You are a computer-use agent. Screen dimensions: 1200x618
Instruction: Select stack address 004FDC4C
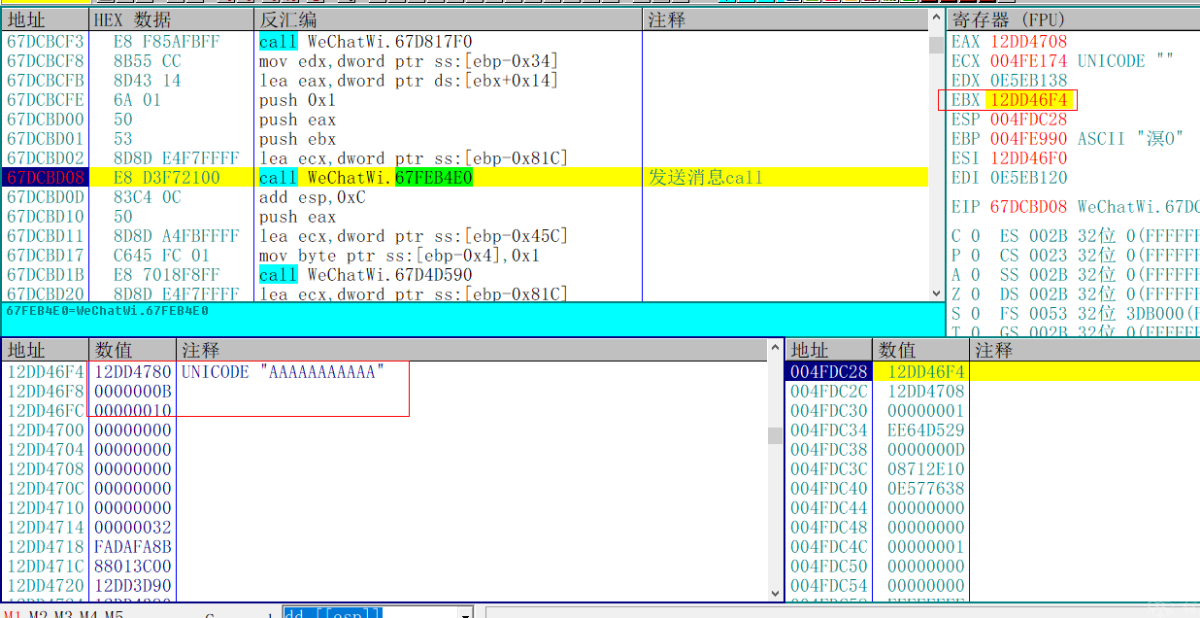(x=830, y=547)
